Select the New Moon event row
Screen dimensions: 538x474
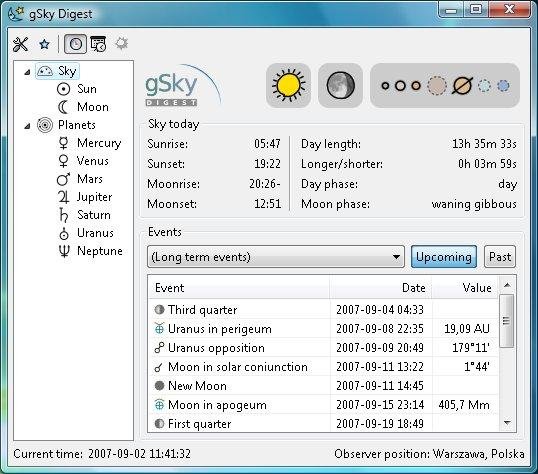pyautogui.click(x=323, y=386)
